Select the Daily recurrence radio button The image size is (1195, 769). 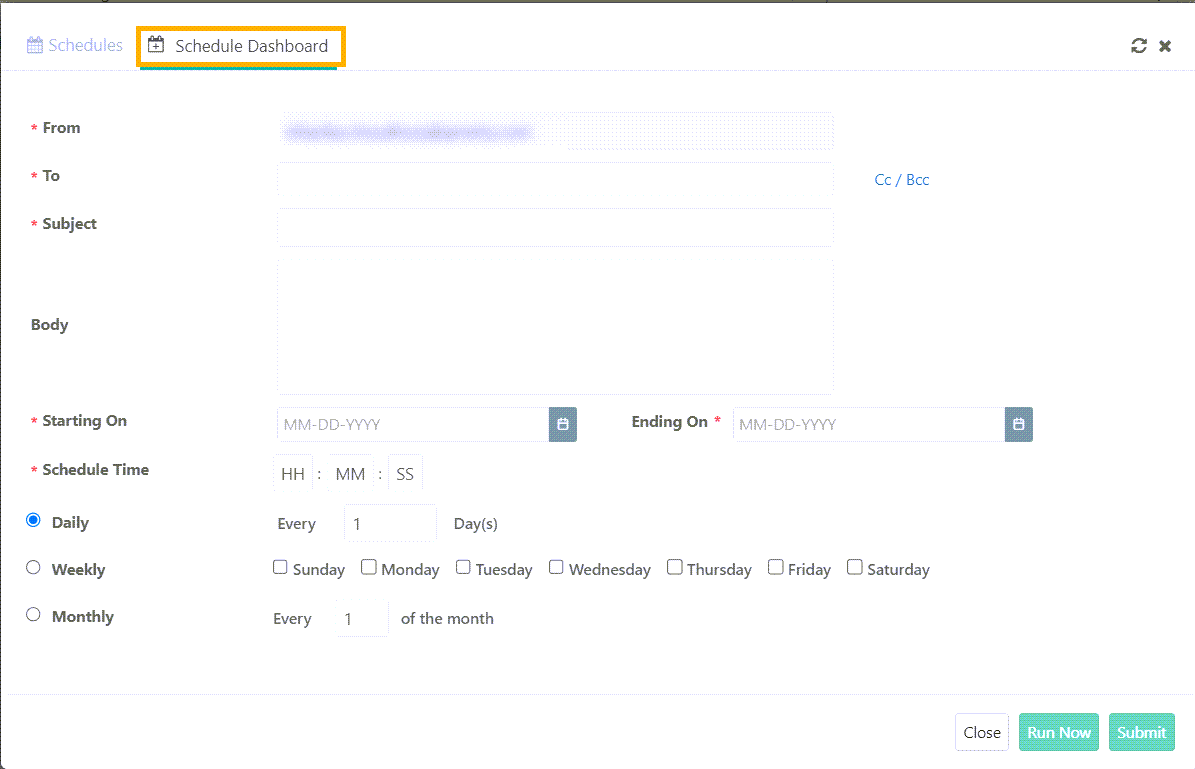[32, 521]
